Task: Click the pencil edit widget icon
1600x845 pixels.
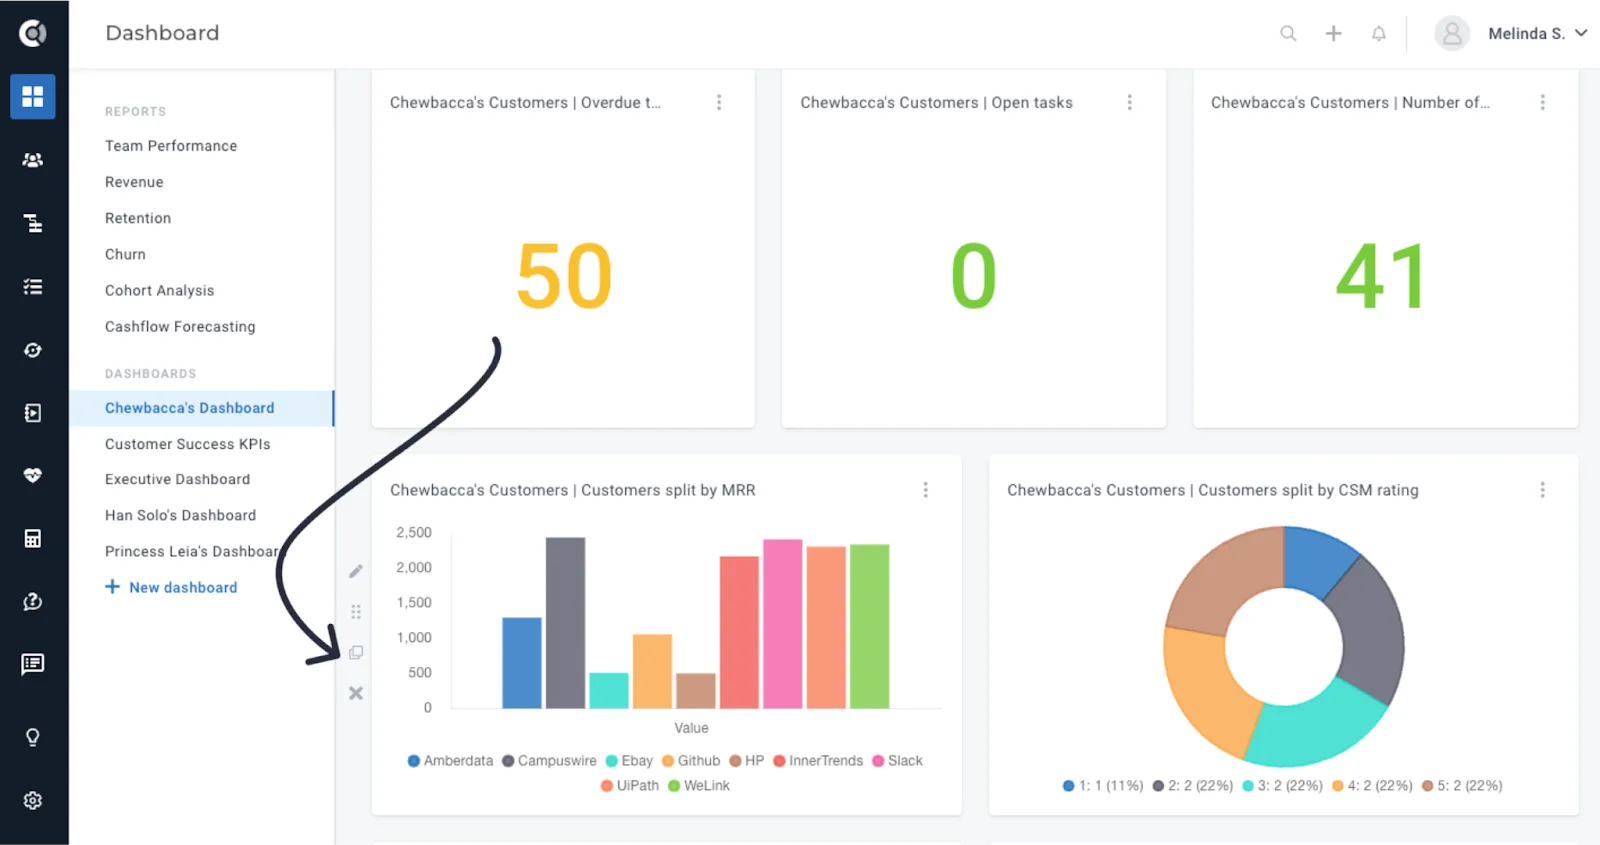Action: point(356,571)
